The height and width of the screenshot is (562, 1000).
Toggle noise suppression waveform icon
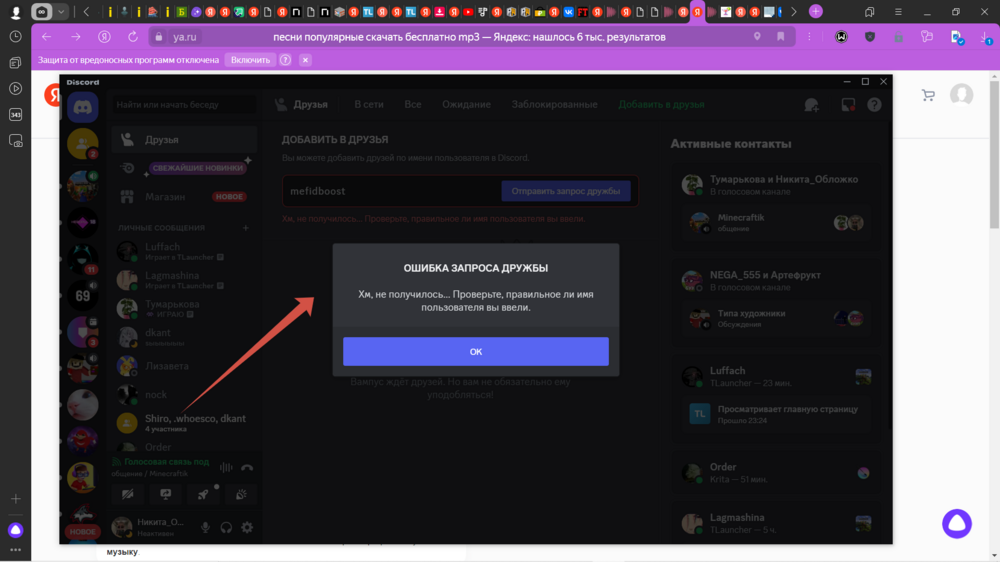coord(226,468)
